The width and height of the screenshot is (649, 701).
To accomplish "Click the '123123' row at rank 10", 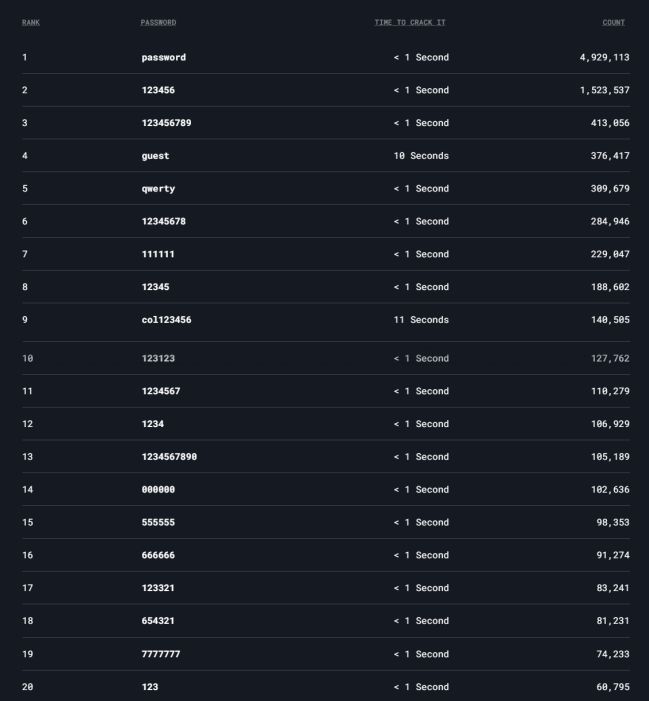I will click(x=326, y=358).
